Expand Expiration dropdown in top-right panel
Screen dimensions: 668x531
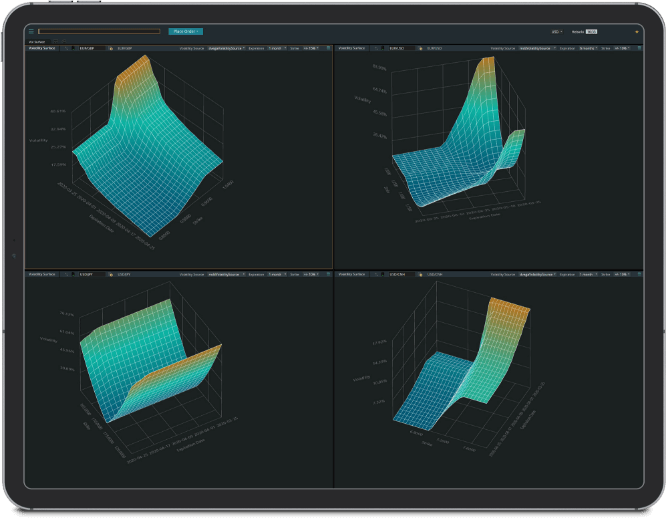586,47
